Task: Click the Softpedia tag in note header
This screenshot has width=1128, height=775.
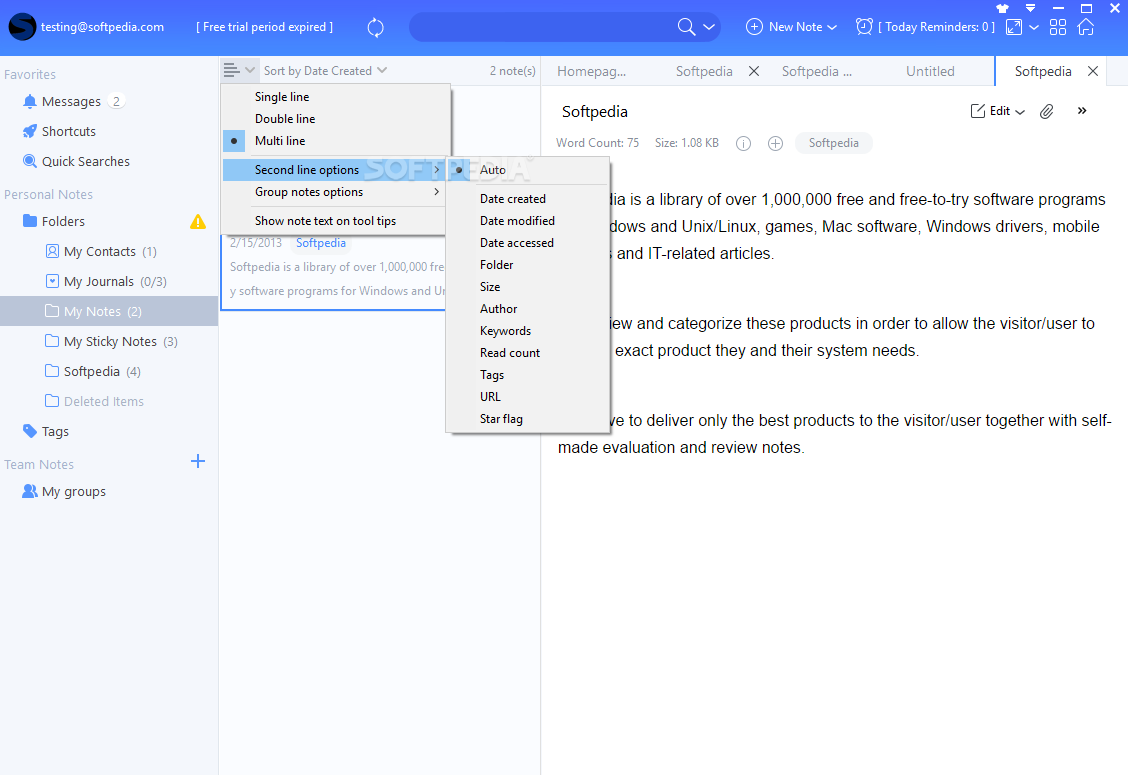Action: 833,143
